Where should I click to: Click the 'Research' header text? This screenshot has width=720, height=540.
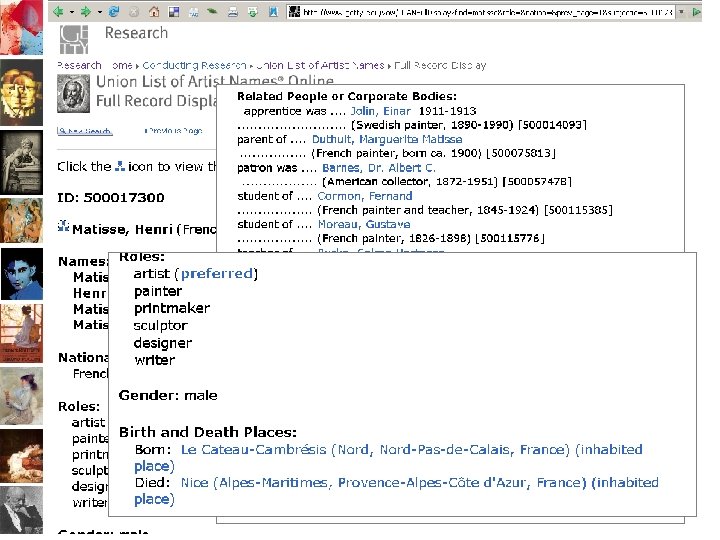click(136, 33)
